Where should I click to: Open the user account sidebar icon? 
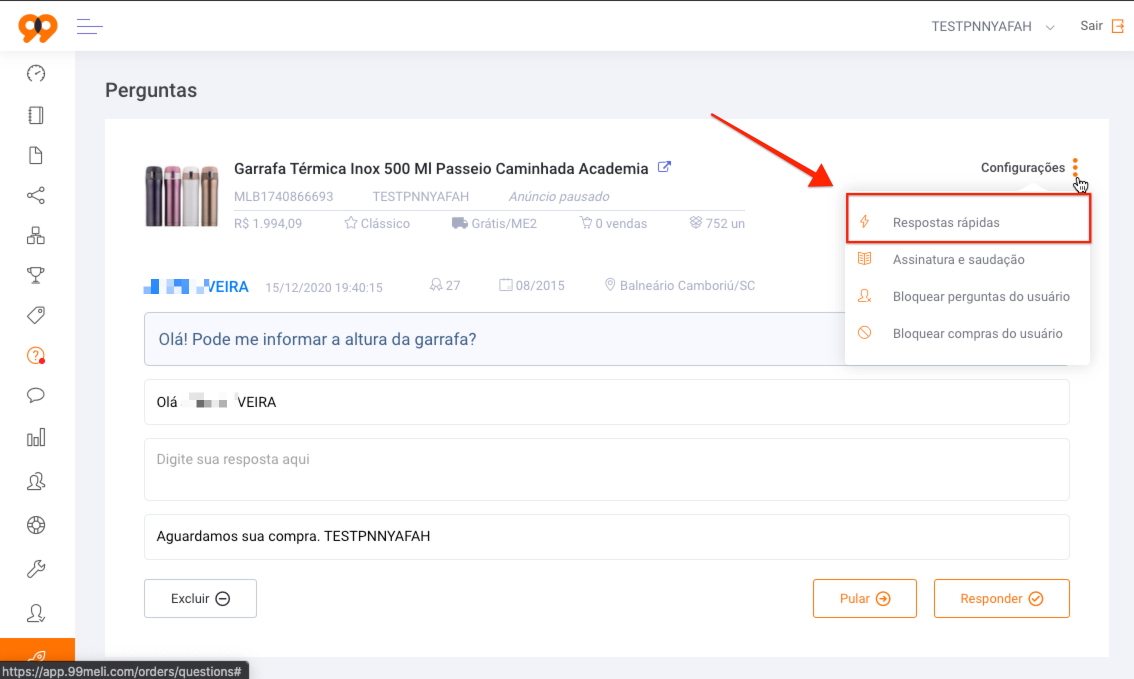[35, 613]
